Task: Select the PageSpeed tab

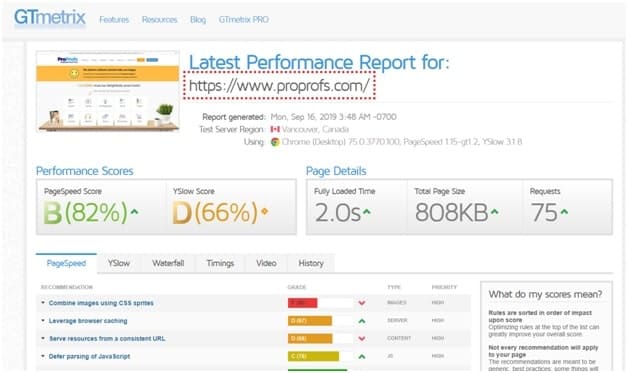Action: click(66, 263)
